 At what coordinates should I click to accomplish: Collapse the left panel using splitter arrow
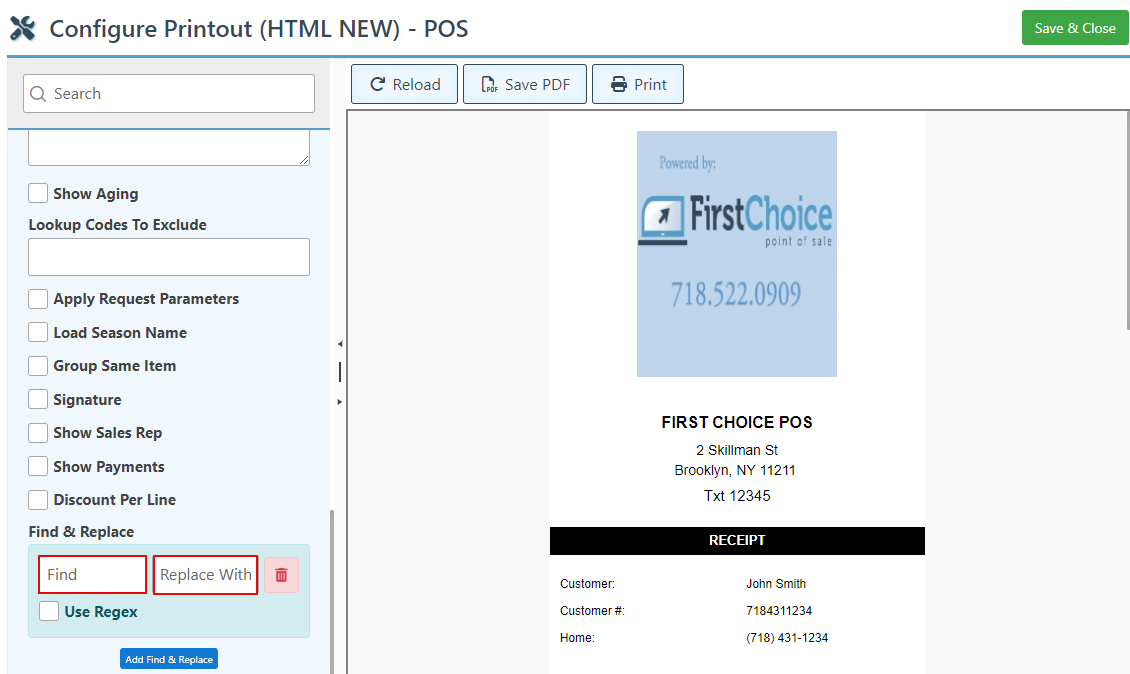(x=340, y=344)
